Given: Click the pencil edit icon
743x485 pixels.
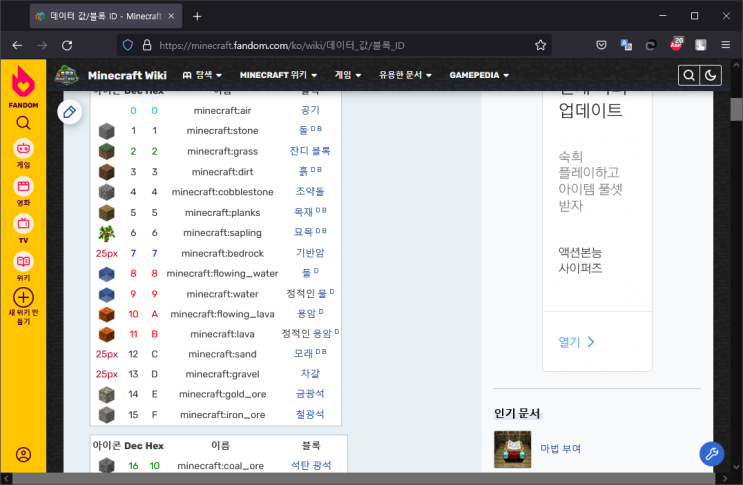Looking at the screenshot, I should (70, 112).
